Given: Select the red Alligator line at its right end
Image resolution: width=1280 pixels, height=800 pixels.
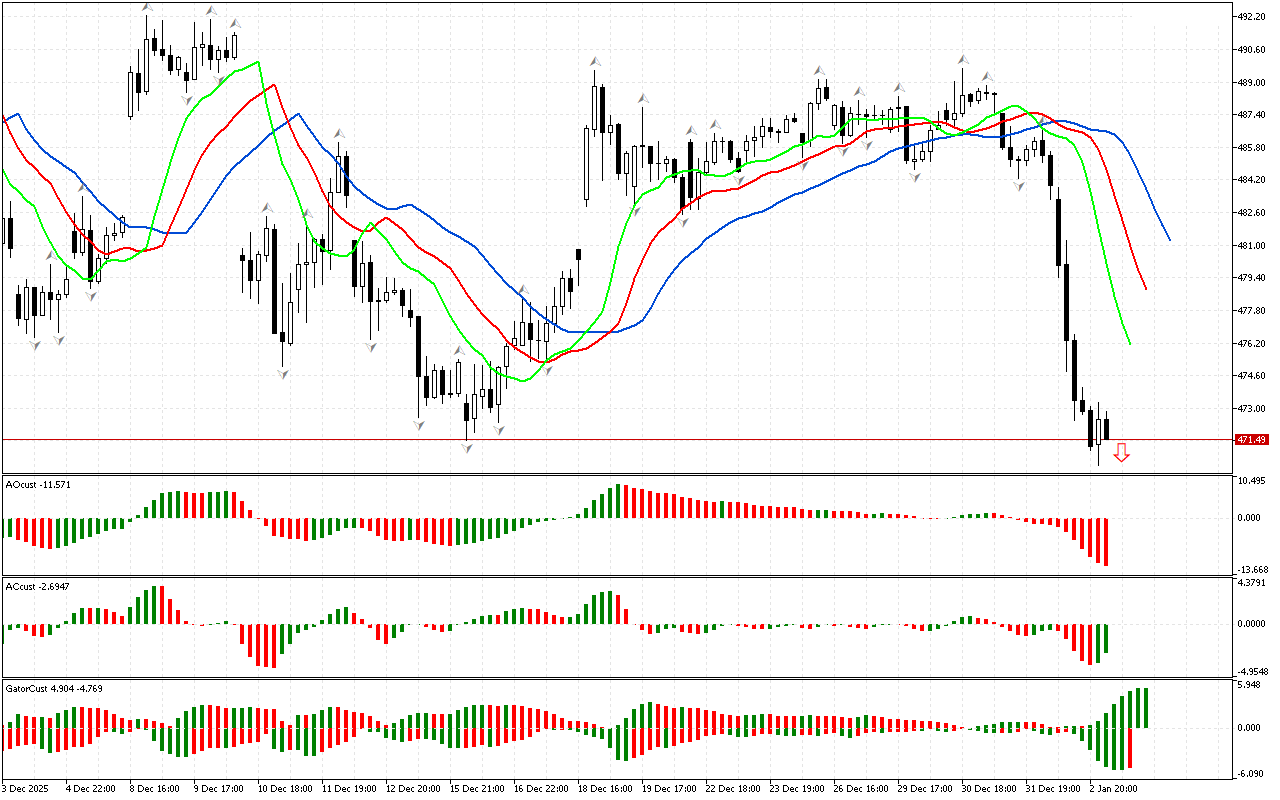Looking at the screenshot, I should click(x=1145, y=288).
